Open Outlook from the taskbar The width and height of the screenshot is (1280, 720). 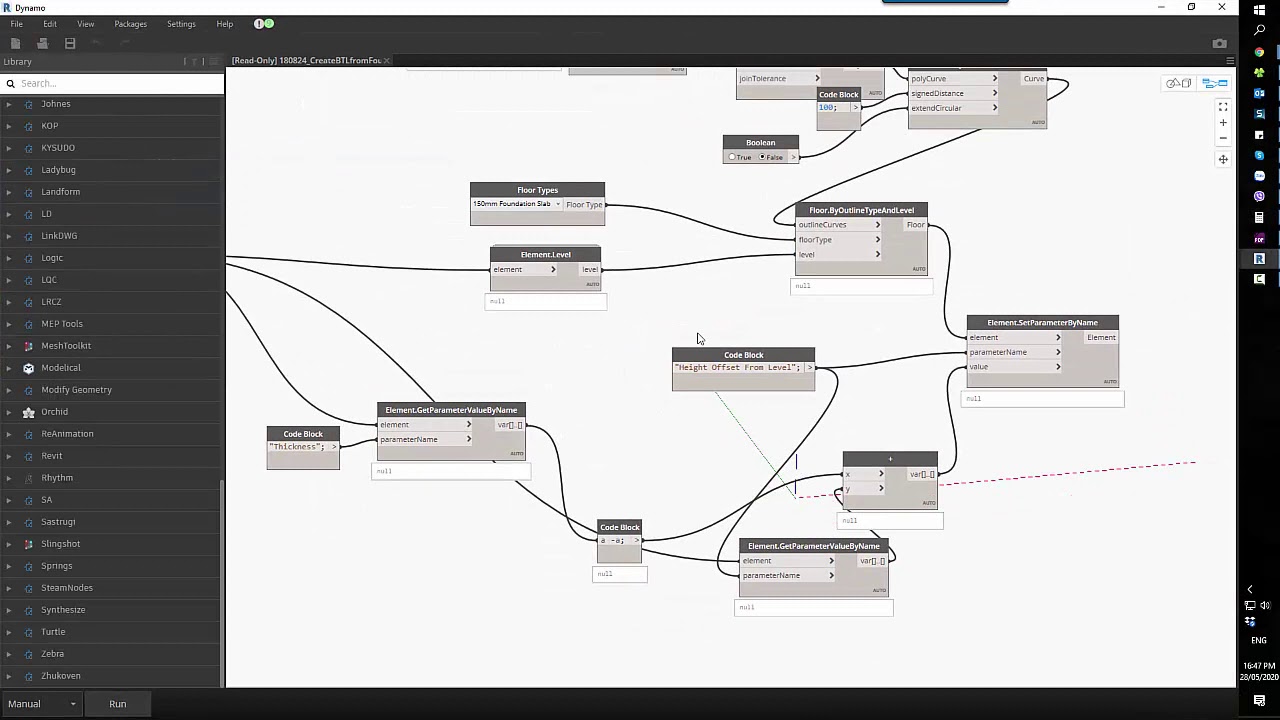pyautogui.click(x=1259, y=93)
